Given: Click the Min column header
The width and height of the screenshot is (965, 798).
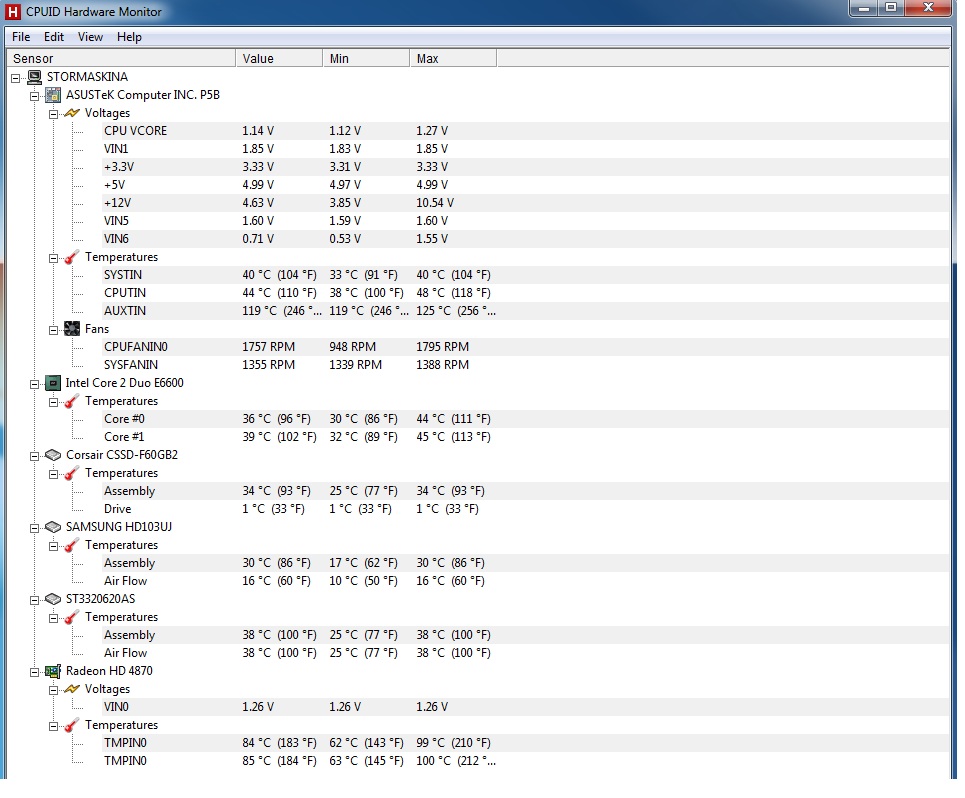Looking at the screenshot, I should [366, 58].
